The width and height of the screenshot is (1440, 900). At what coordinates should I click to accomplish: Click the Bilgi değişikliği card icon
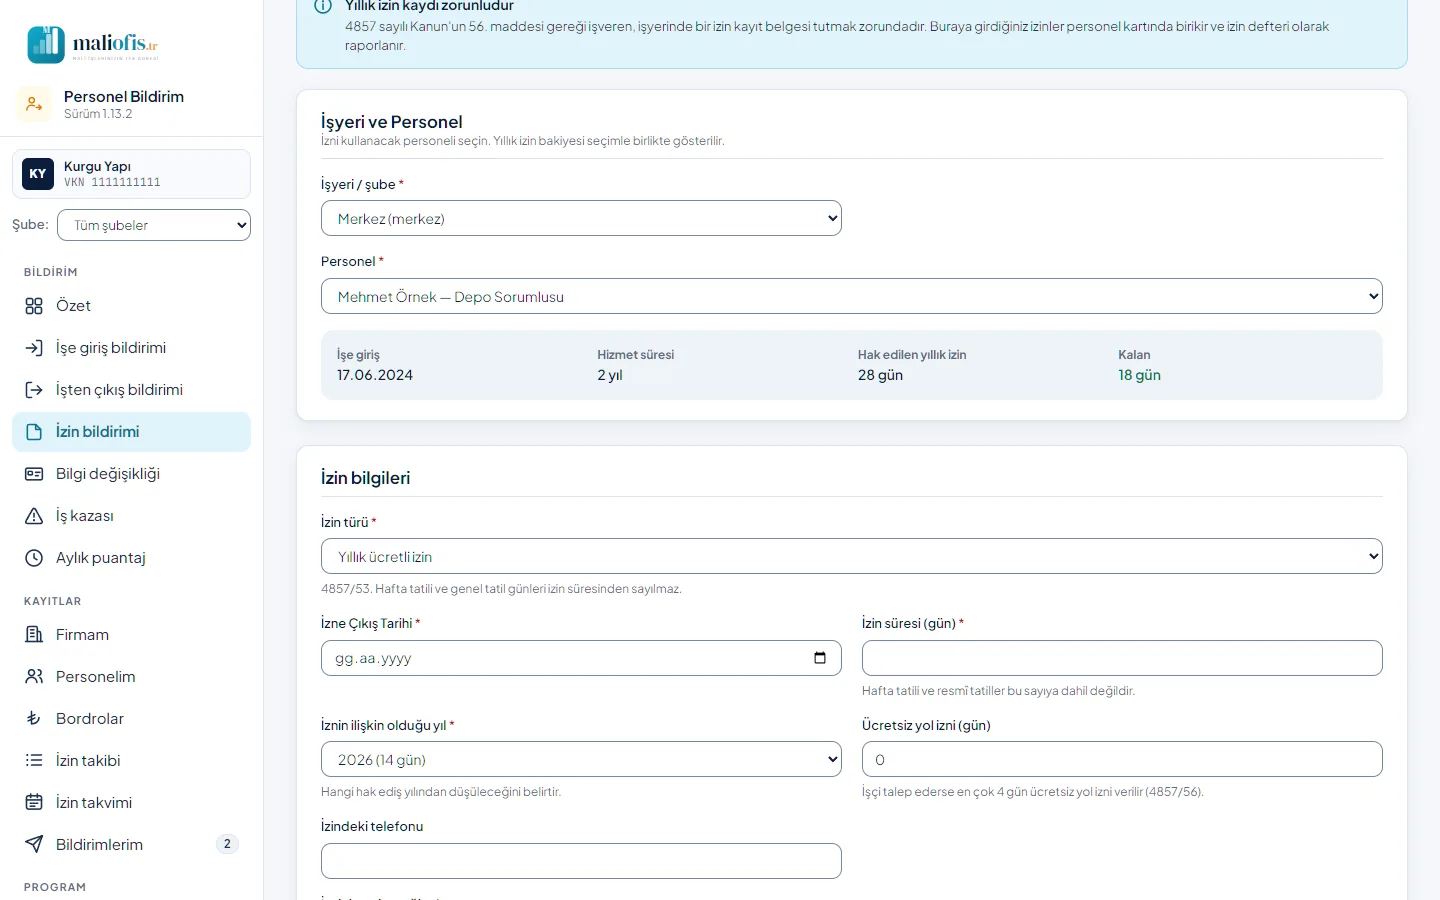(x=34, y=474)
